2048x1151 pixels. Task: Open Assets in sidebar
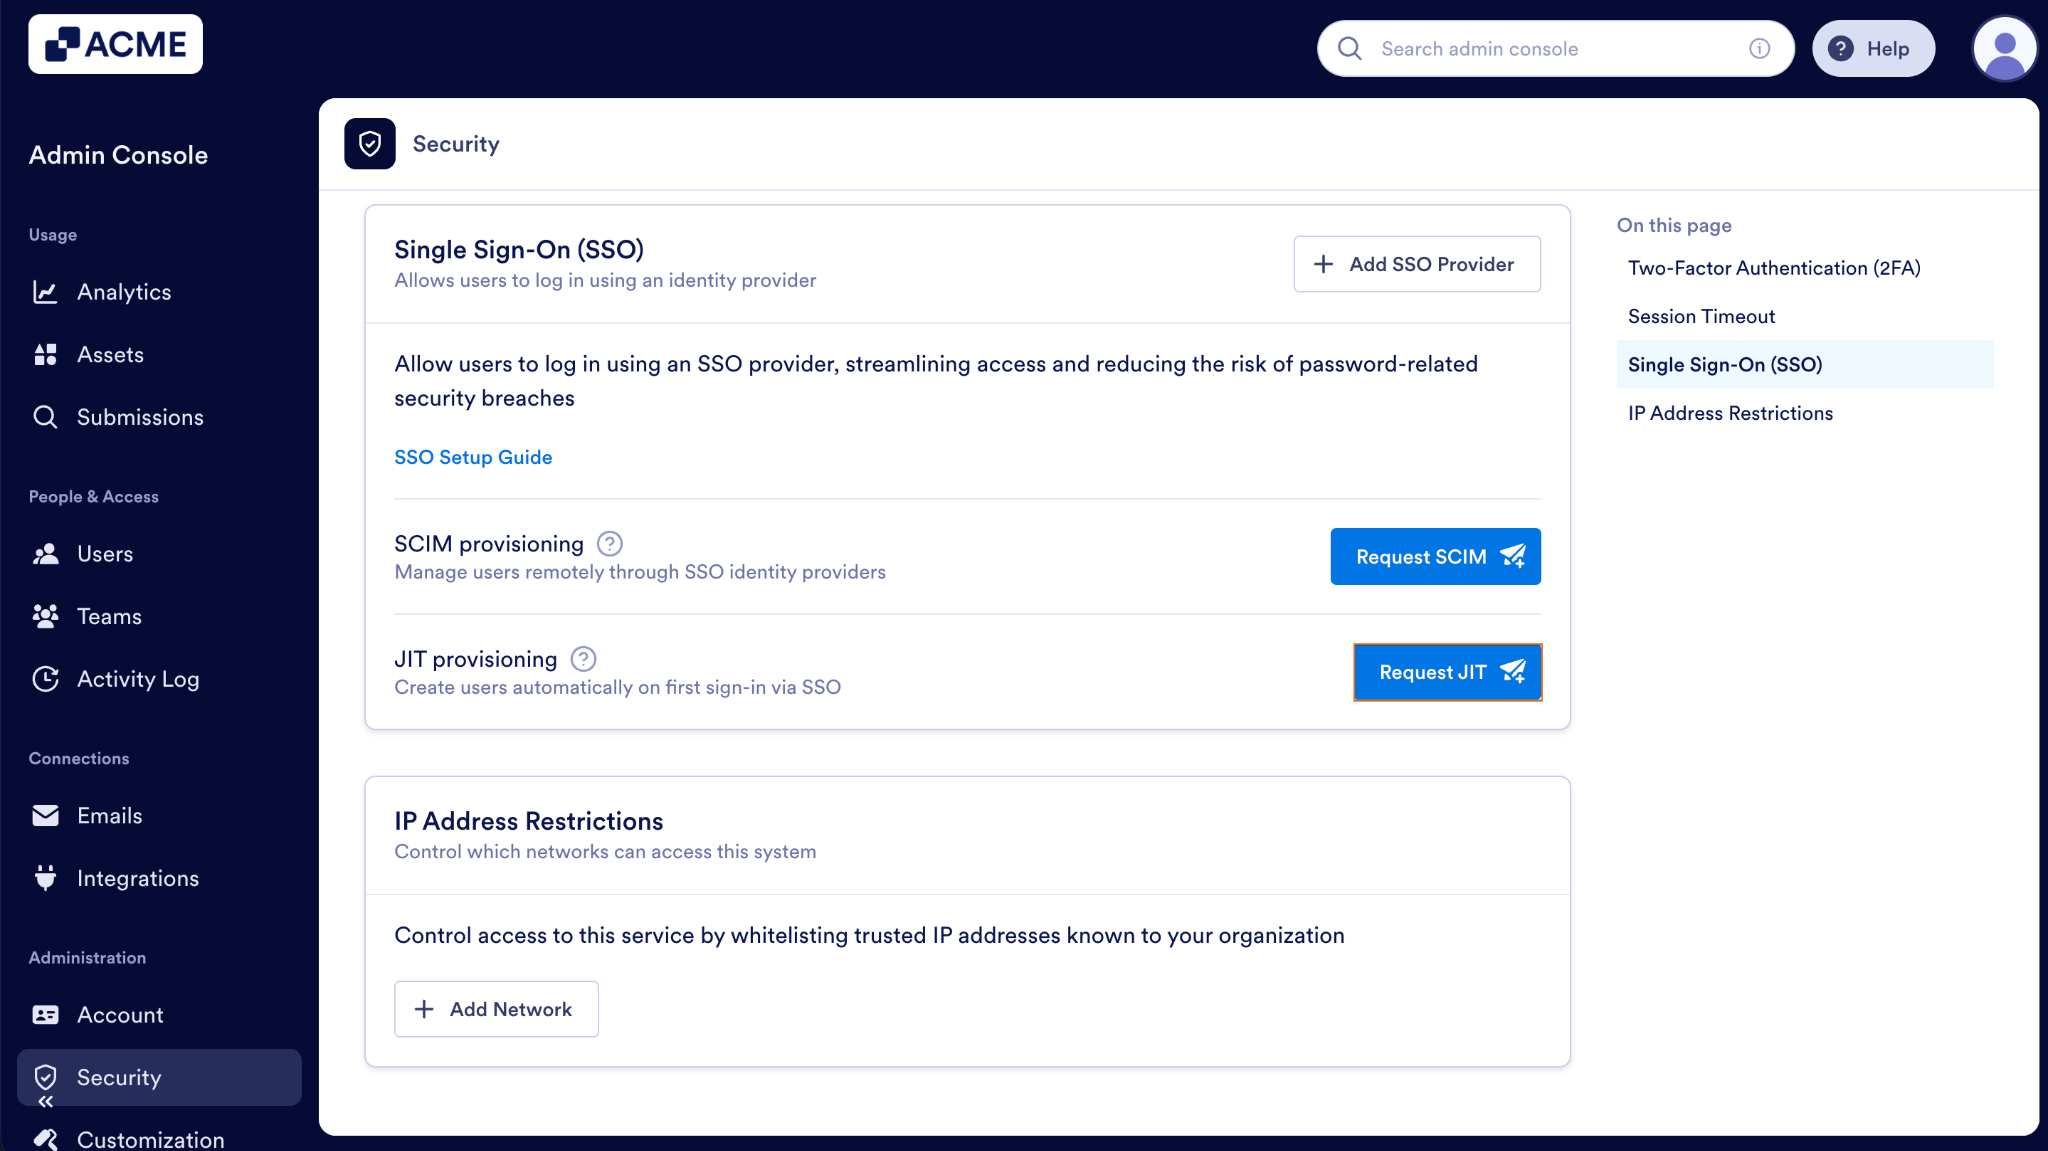(x=159, y=354)
